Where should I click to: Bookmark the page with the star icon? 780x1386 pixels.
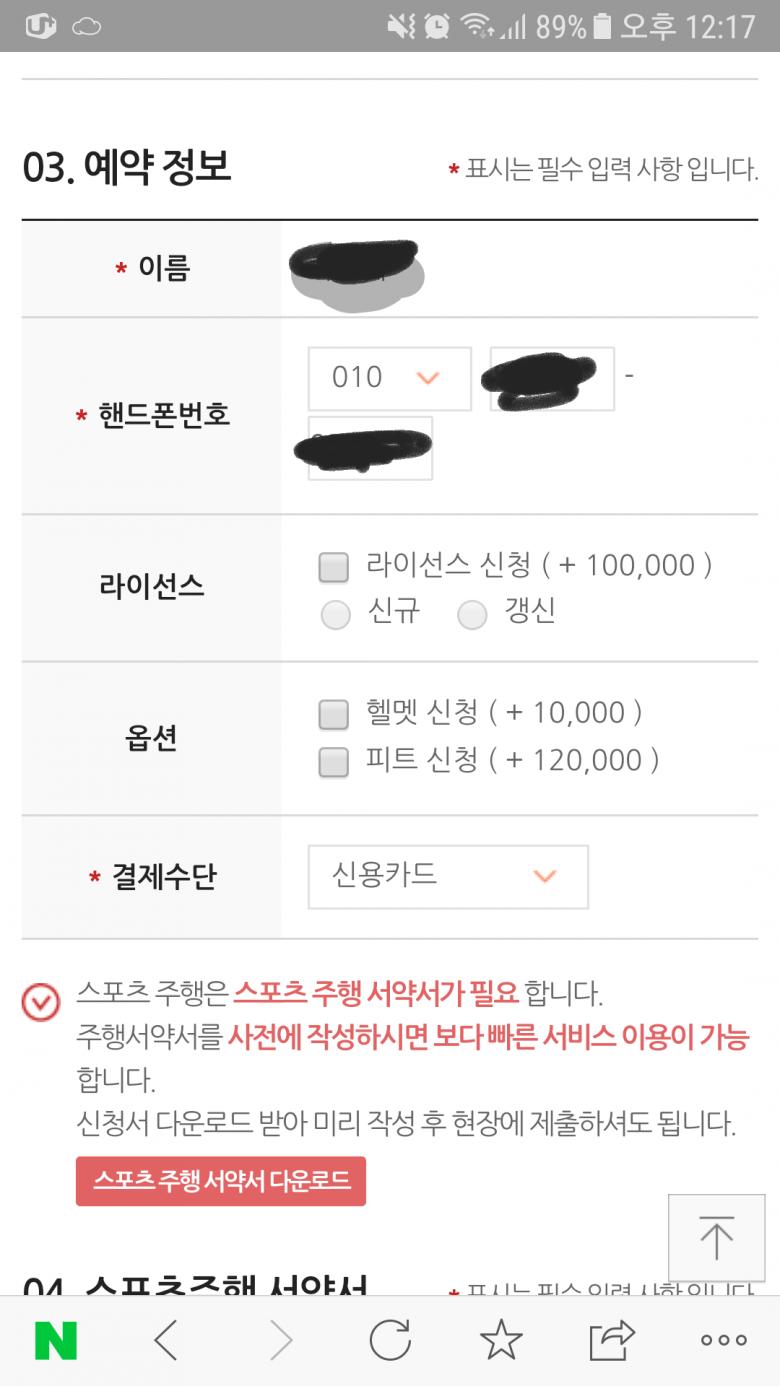point(501,1340)
